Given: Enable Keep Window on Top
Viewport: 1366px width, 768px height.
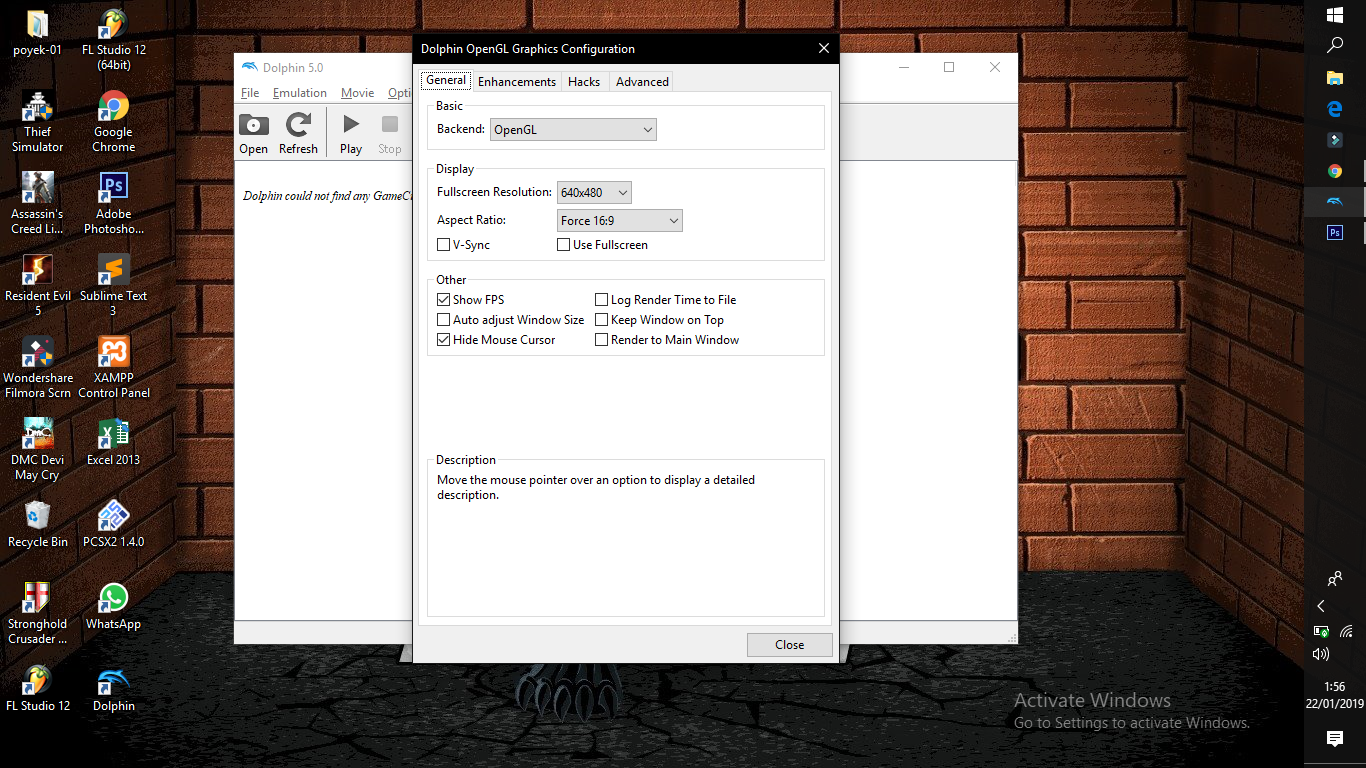Looking at the screenshot, I should (602, 320).
